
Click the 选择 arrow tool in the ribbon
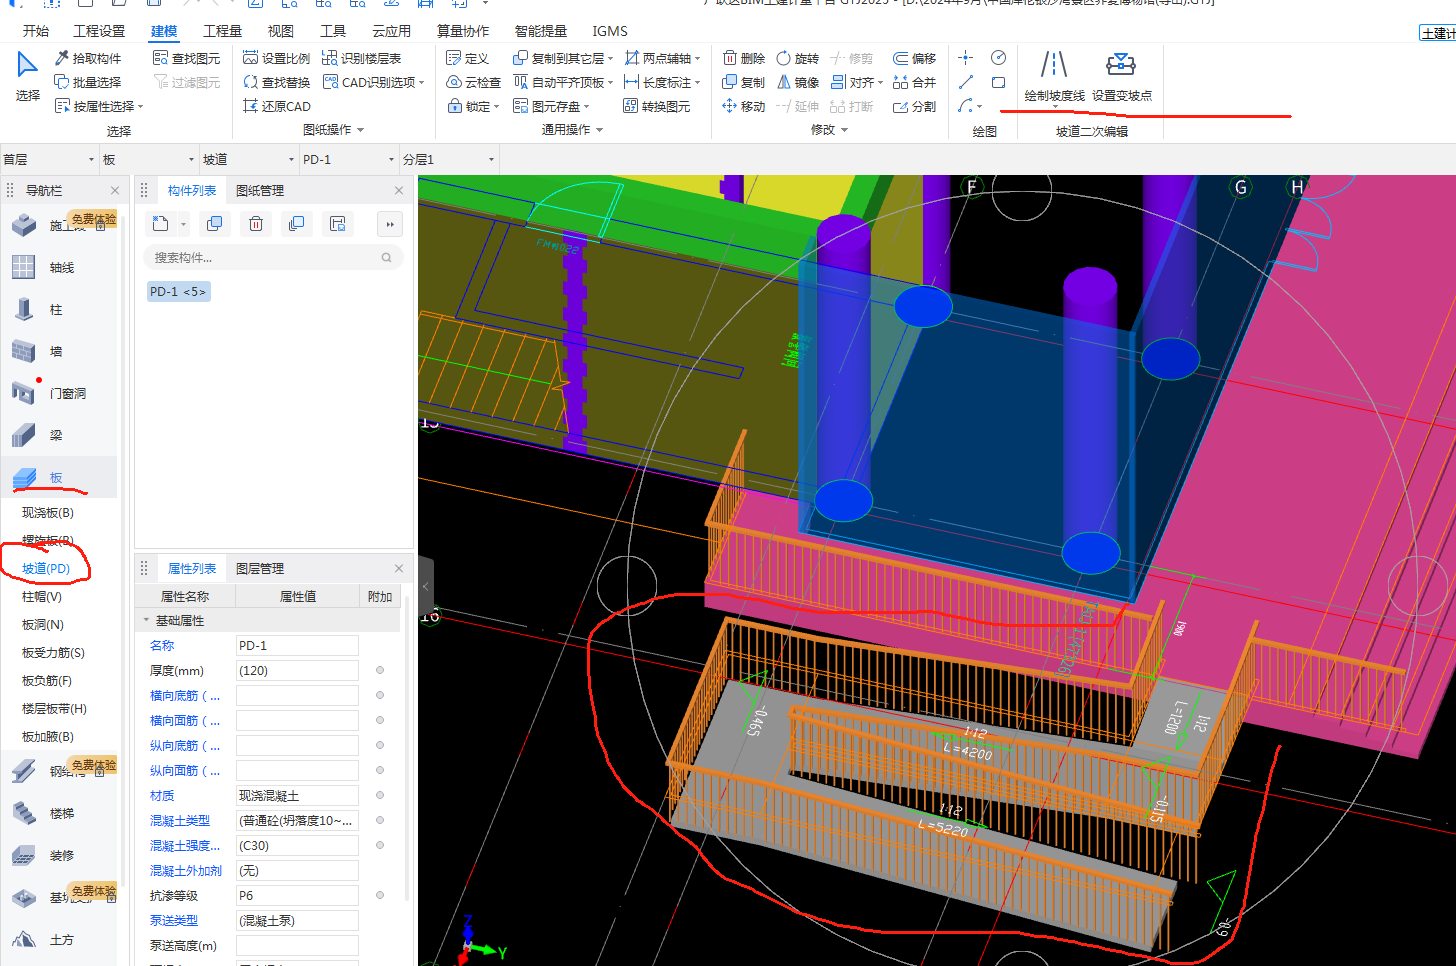click(x=27, y=78)
